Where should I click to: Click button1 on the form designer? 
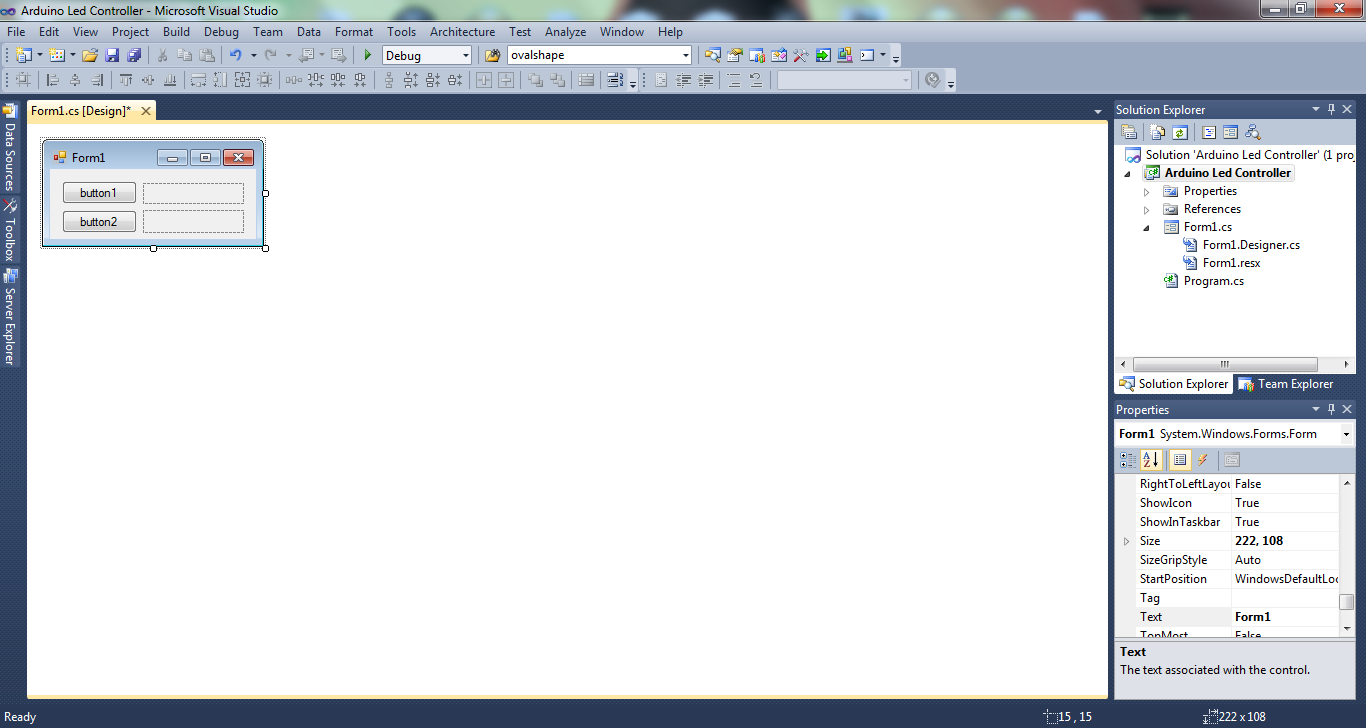(99, 193)
